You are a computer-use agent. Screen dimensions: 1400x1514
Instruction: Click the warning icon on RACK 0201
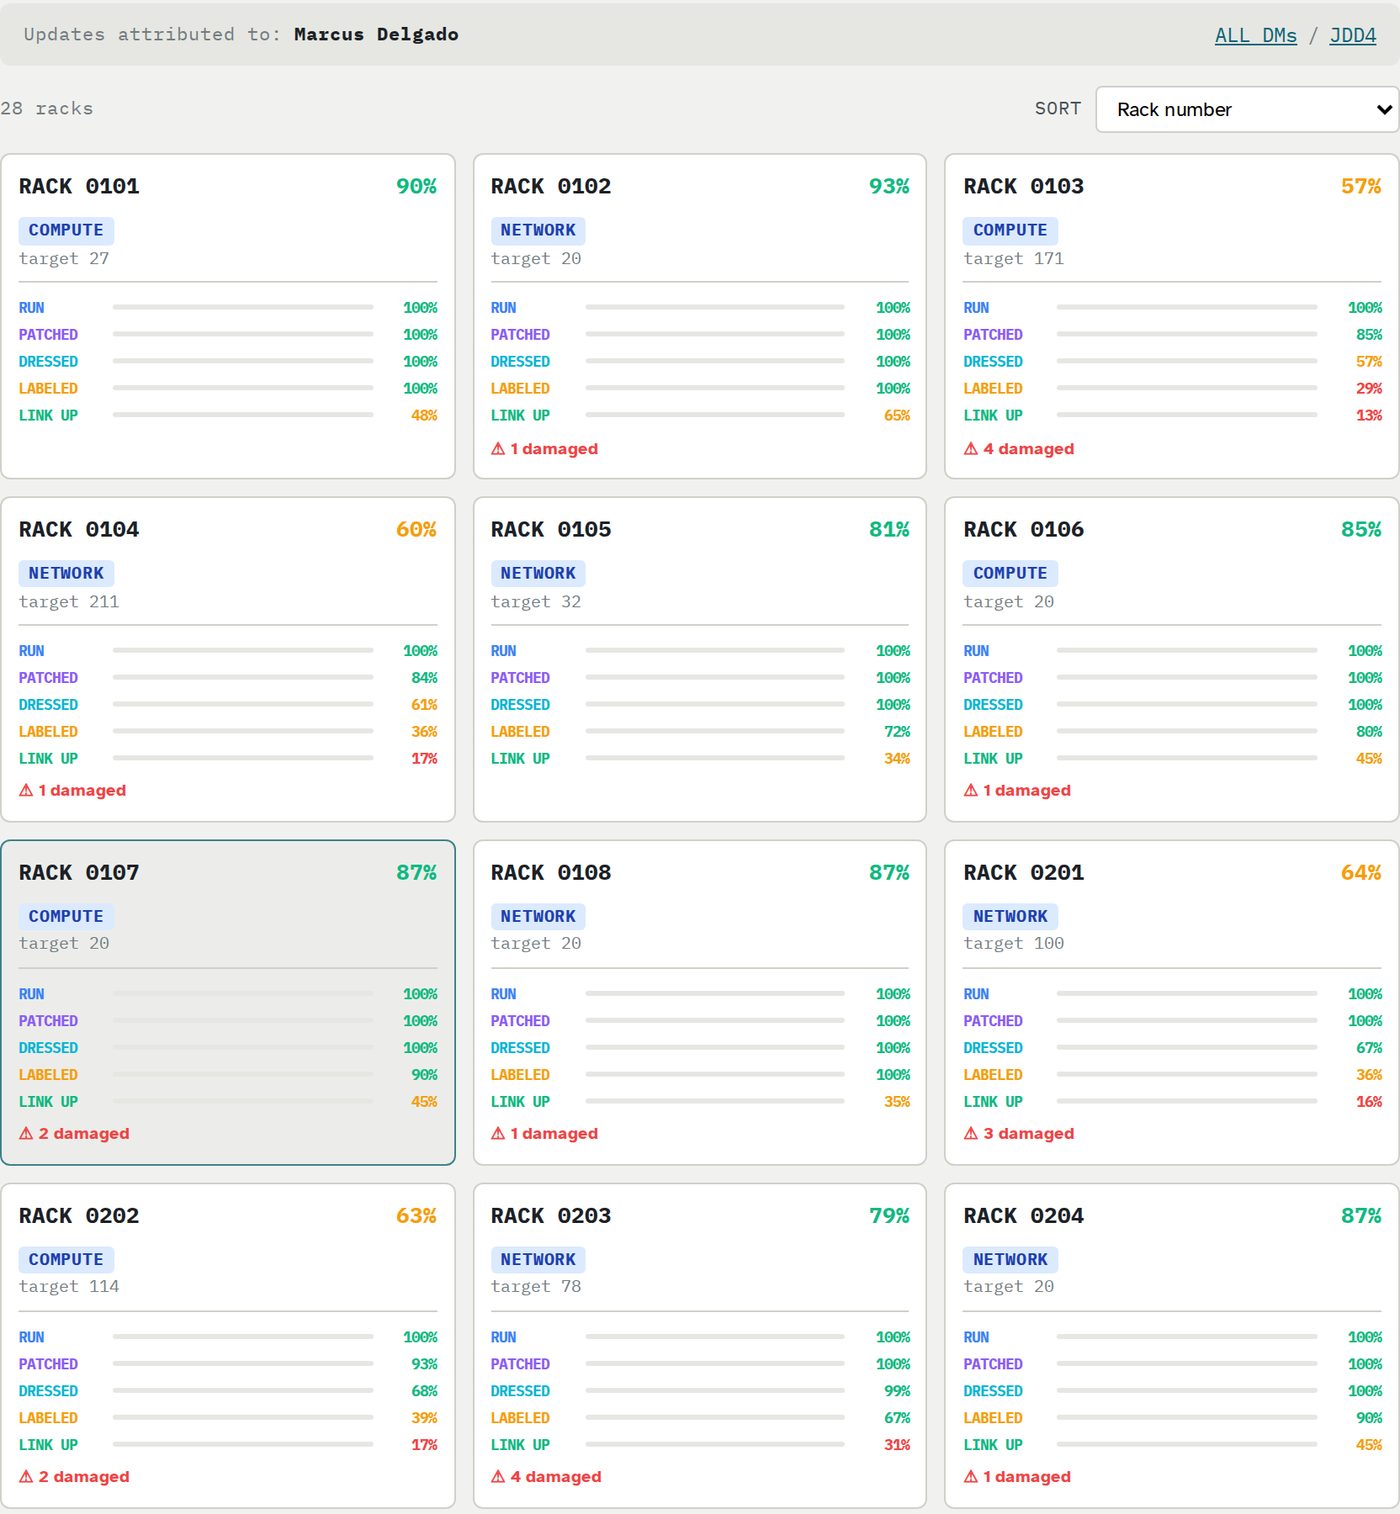pyautogui.click(x=970, y=1133)
